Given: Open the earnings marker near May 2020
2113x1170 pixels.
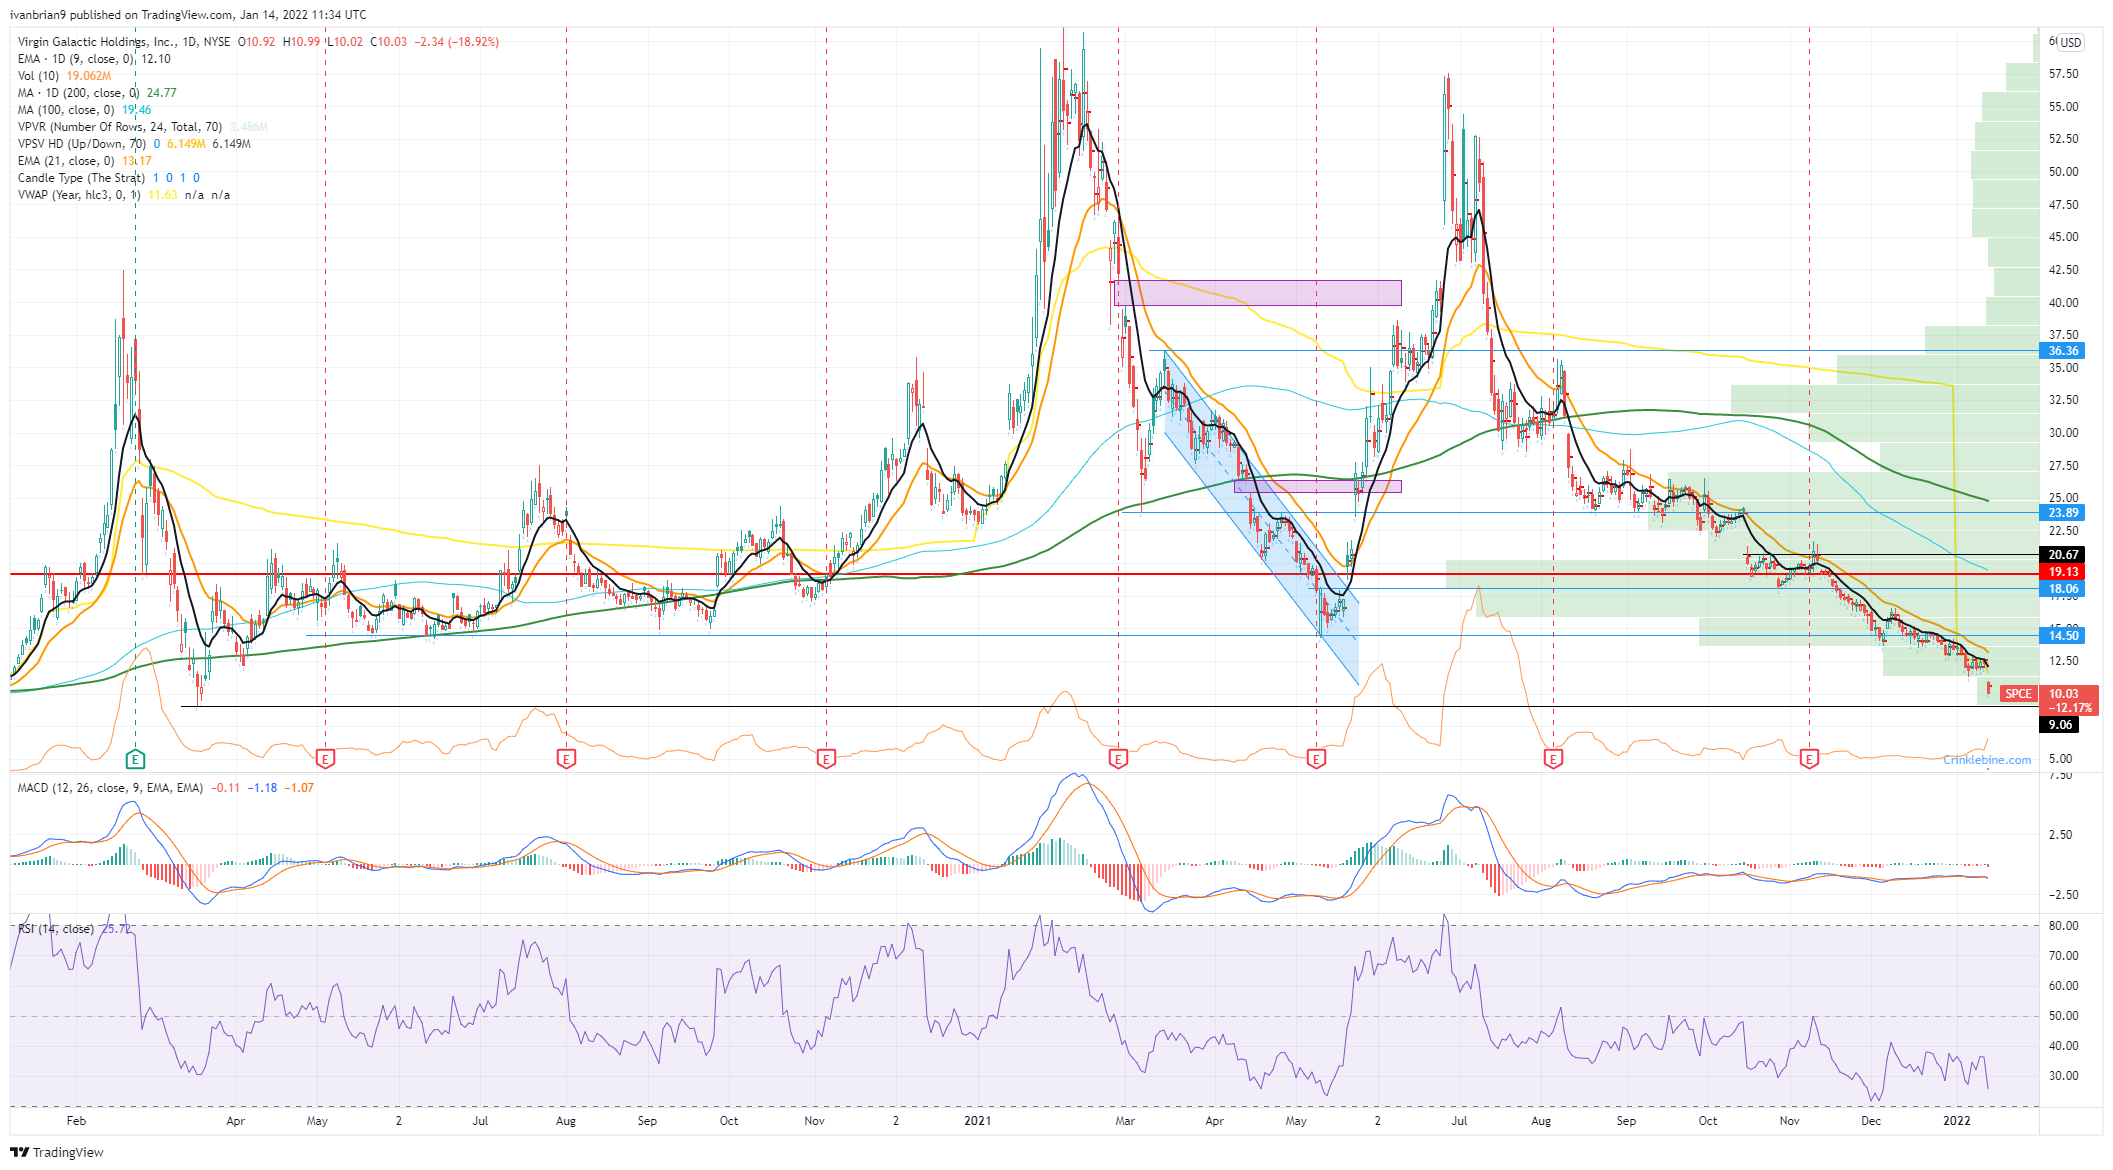Looking at the screenshot, I should (x=325, y=759).
